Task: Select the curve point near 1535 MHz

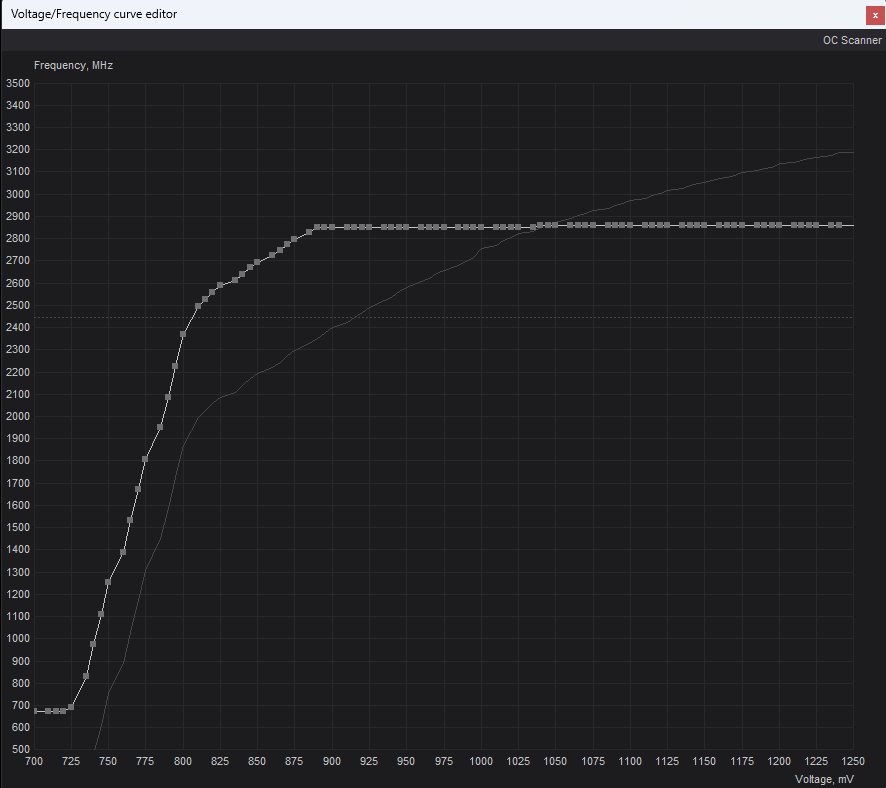Action: pyautogui.click(x=130, y=520)
